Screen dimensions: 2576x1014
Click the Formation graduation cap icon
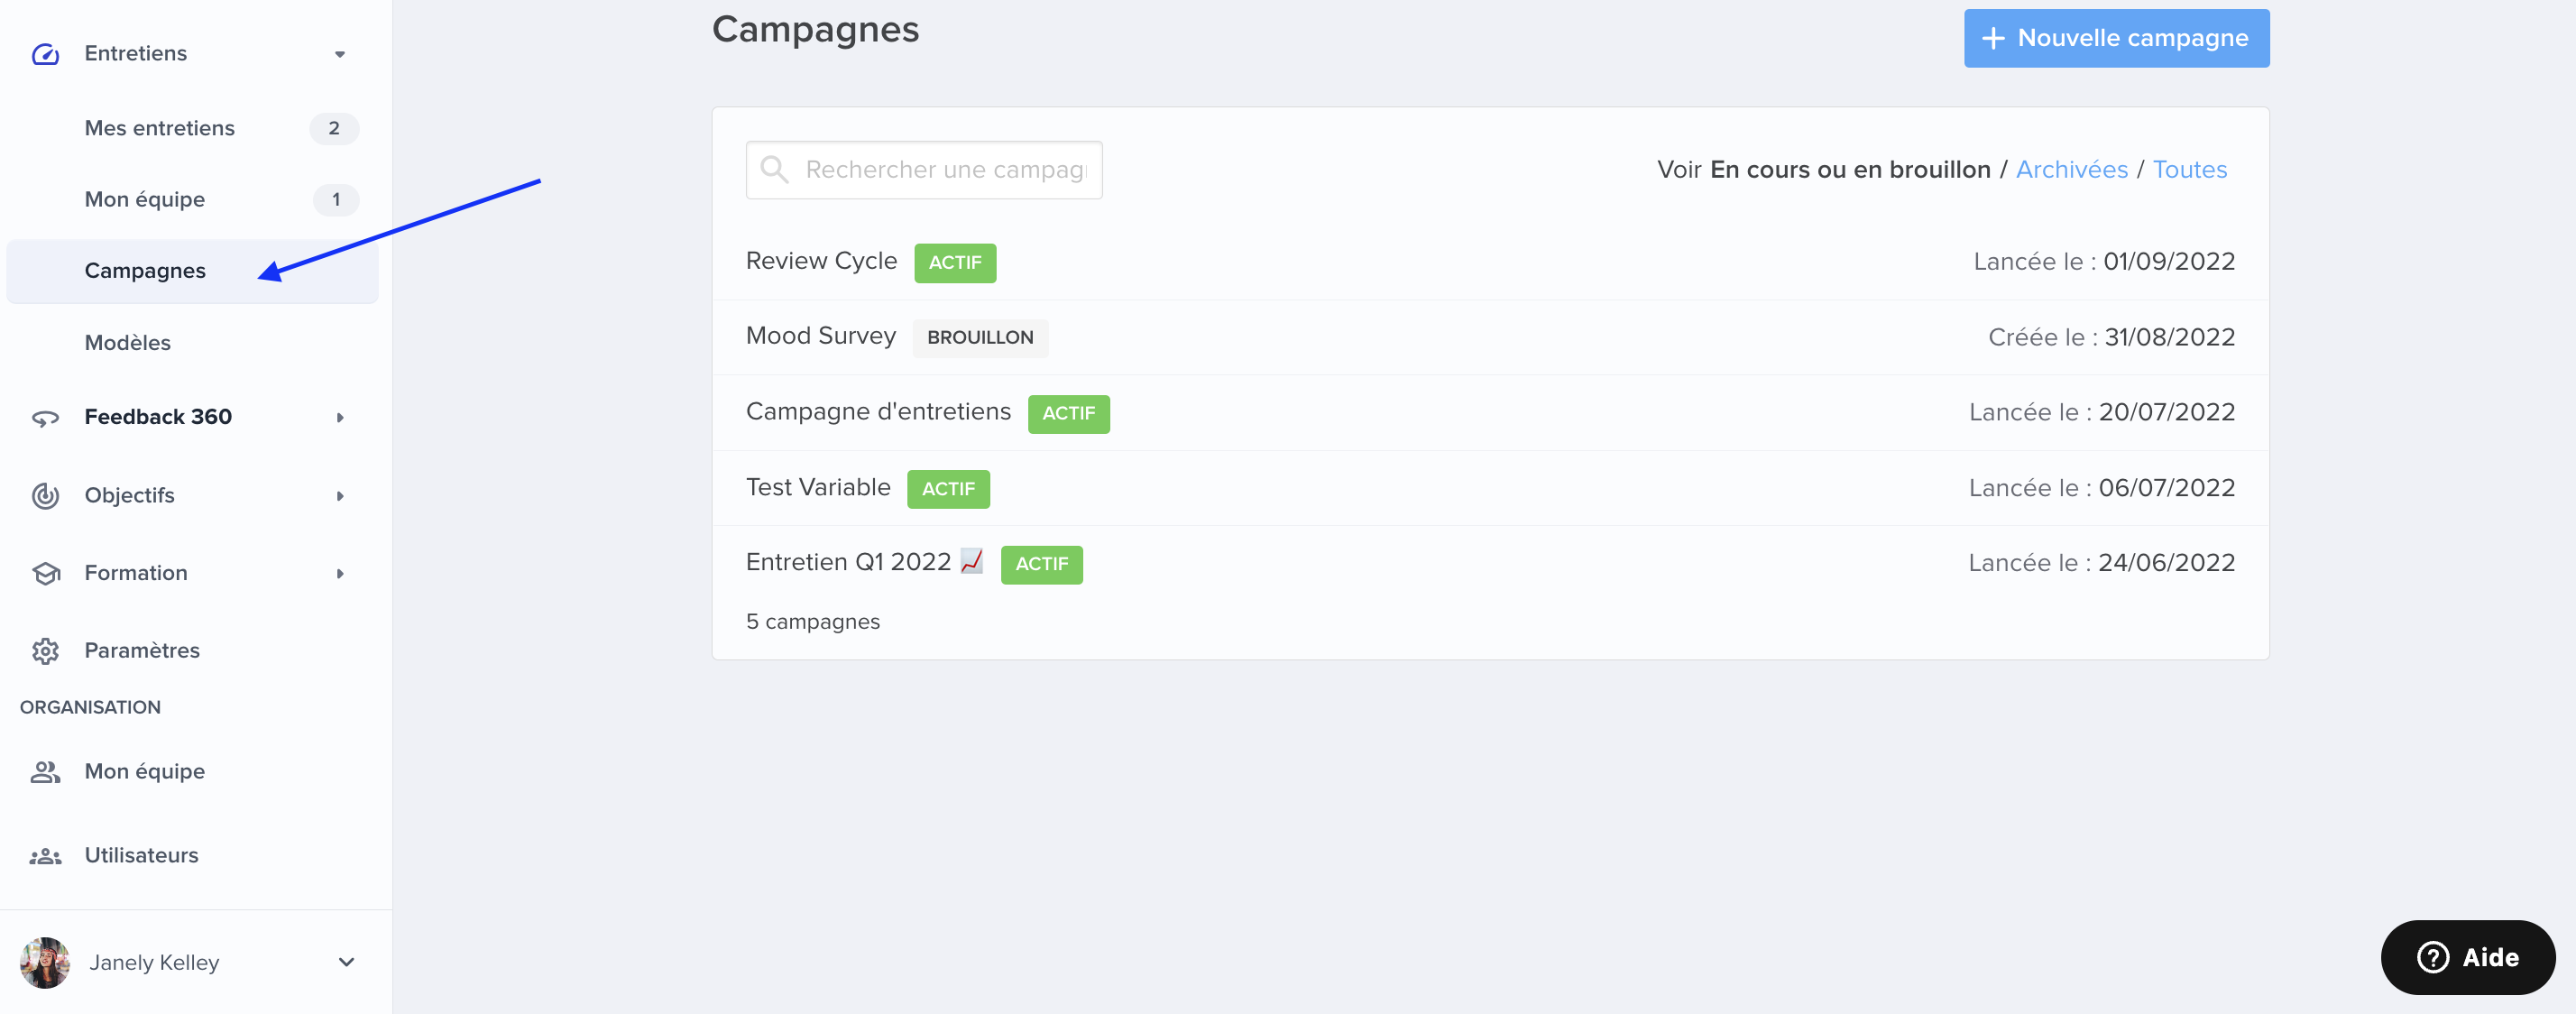pyautogui.click(x=45, y=573)
